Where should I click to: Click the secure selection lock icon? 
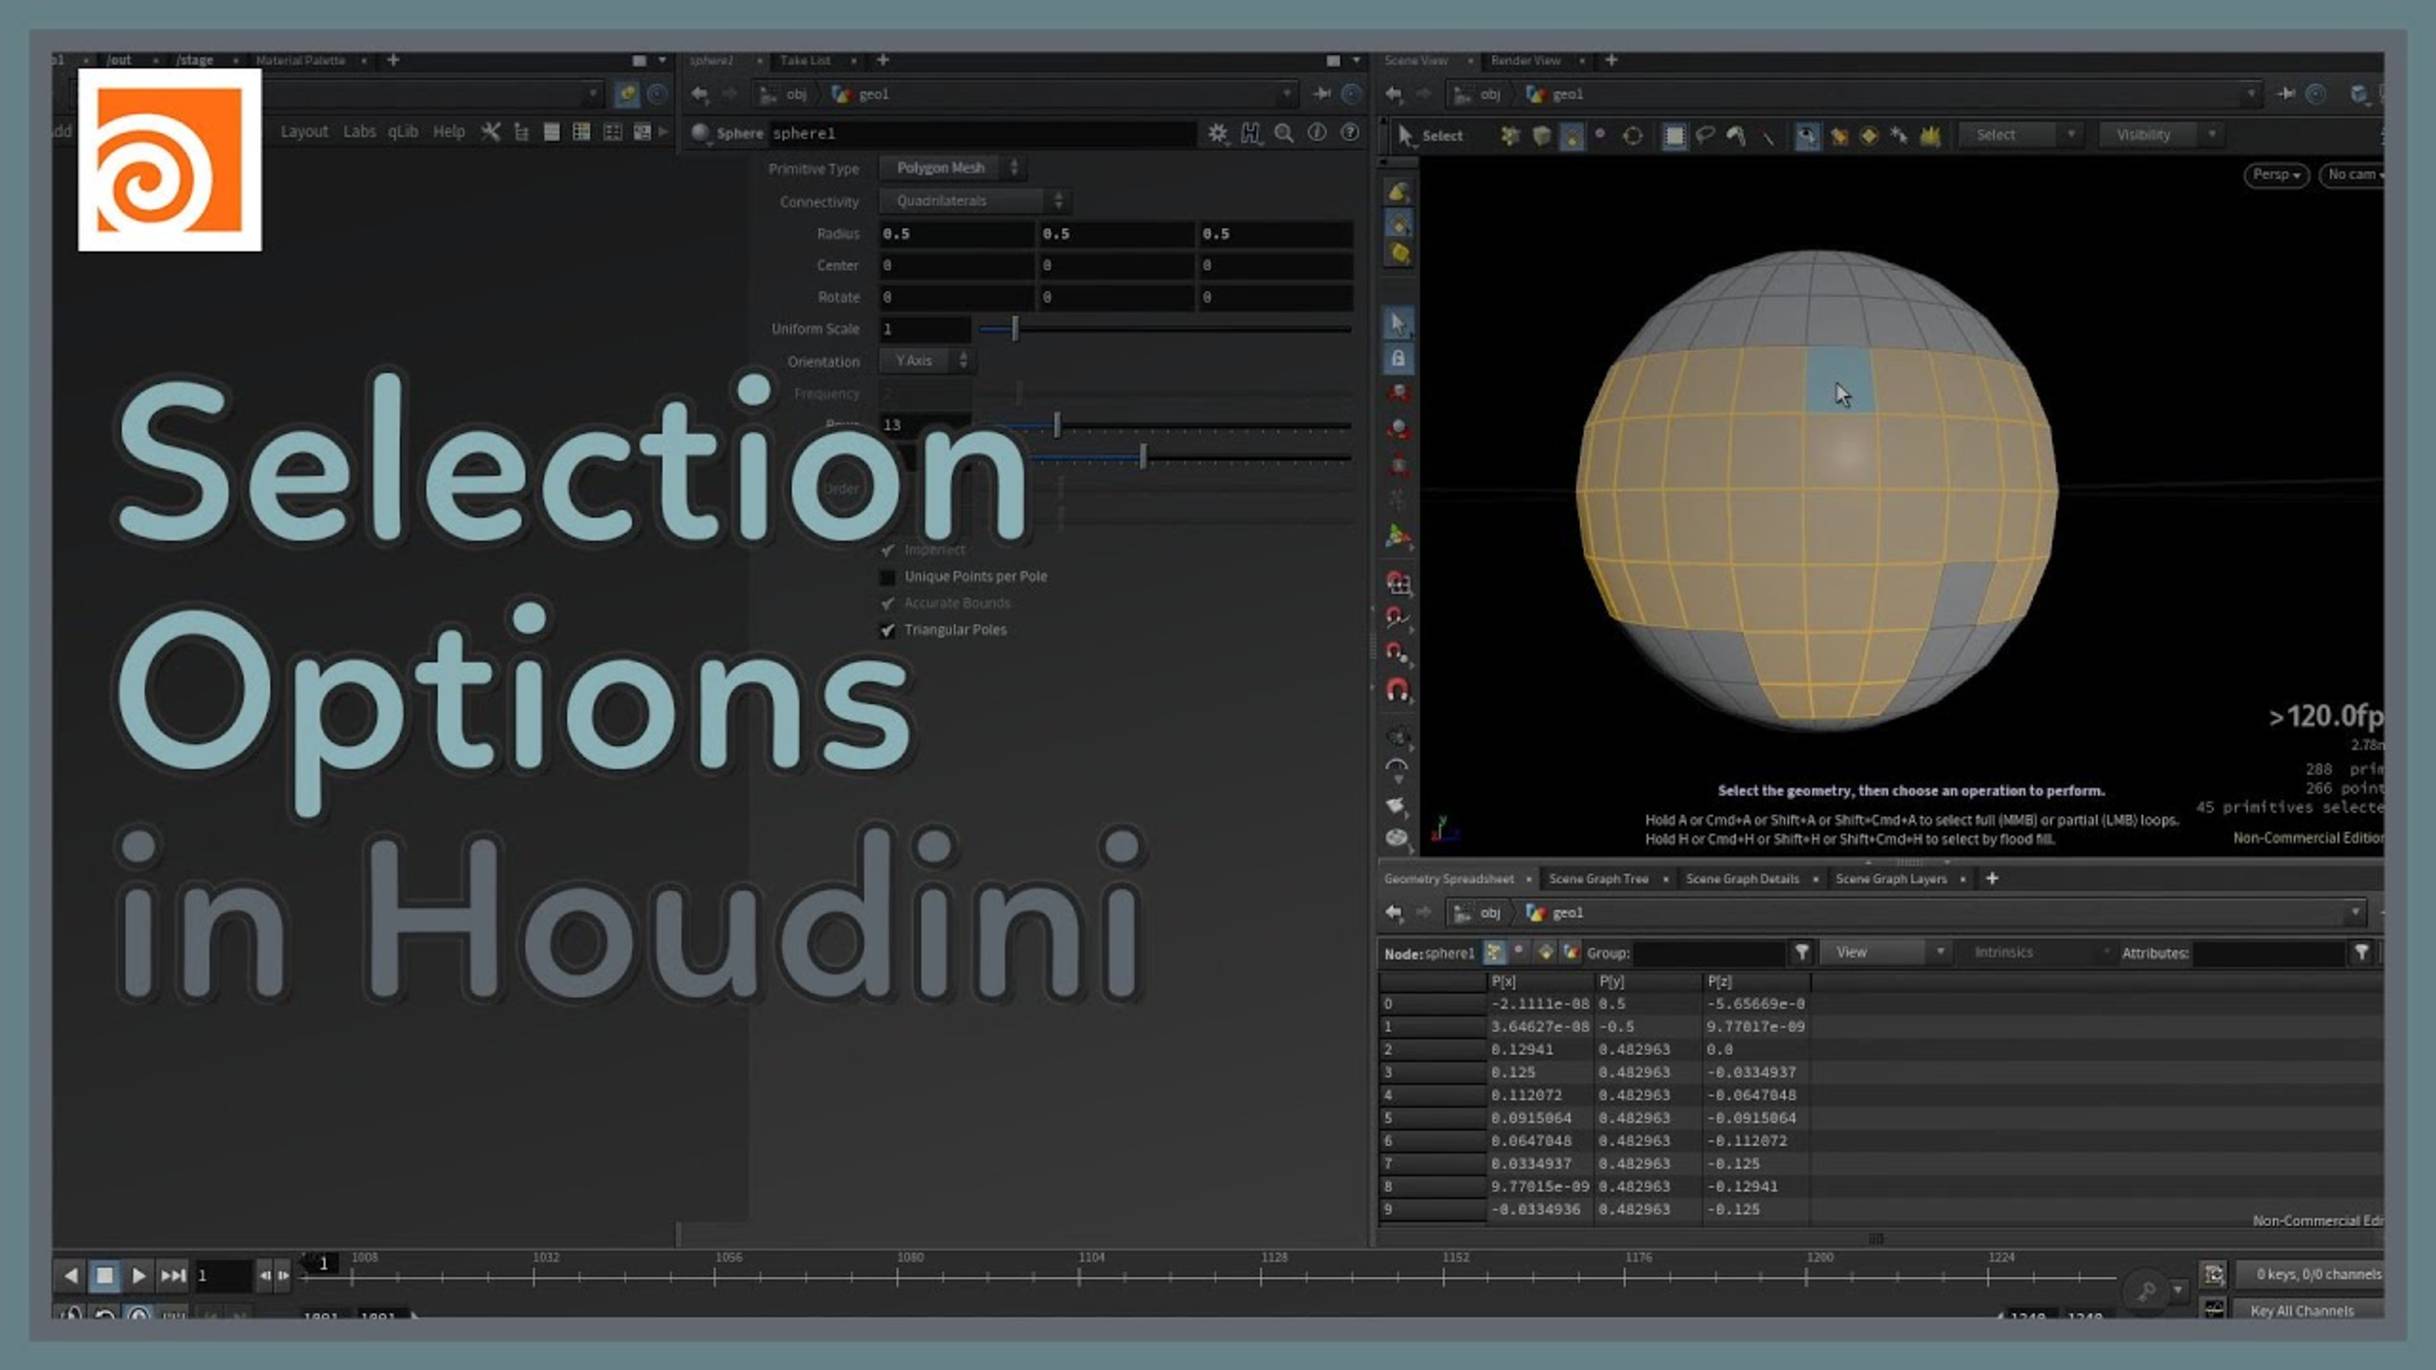point(1400,360)
